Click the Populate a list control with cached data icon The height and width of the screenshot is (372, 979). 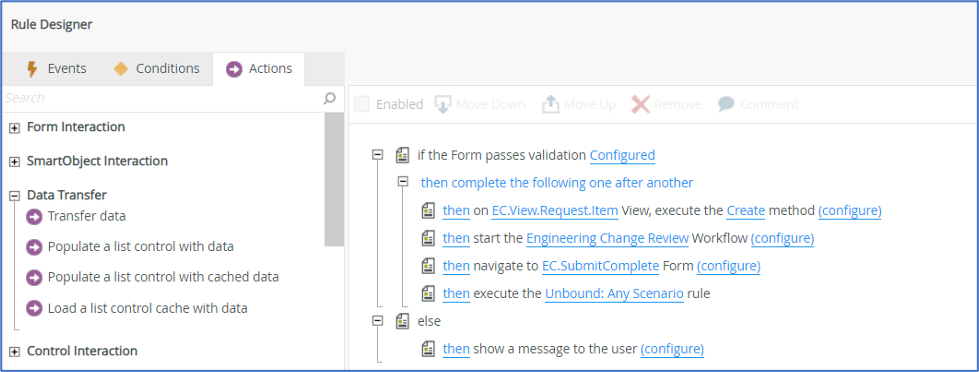(x=34, y=277)
